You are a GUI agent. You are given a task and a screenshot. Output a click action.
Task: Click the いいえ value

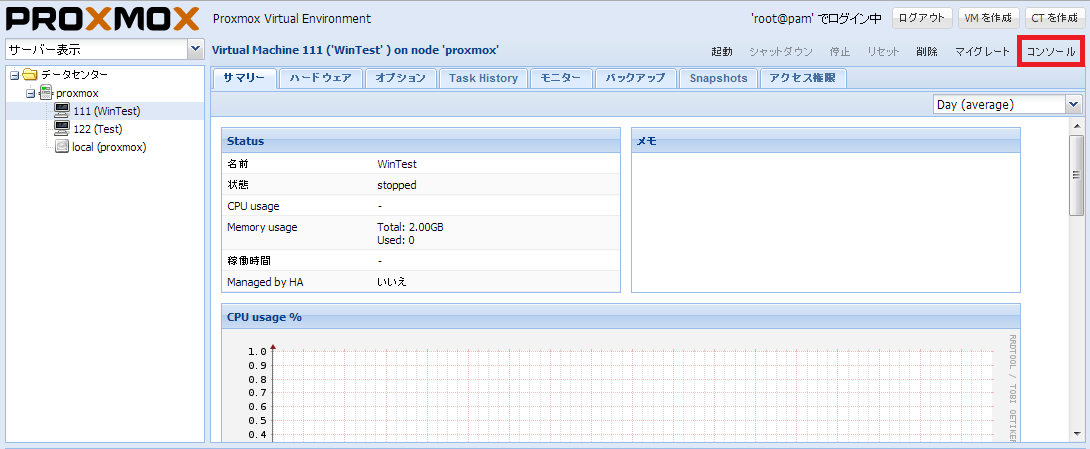click(392, 282)
